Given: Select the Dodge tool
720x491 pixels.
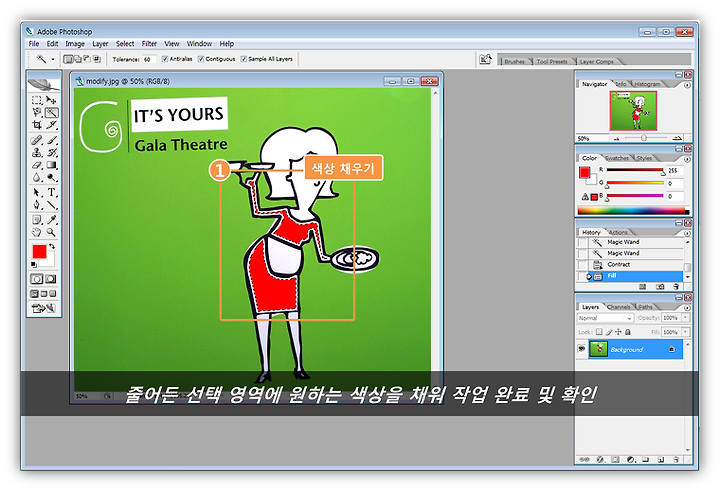Looking at the screenshot, I should point(51,177).
